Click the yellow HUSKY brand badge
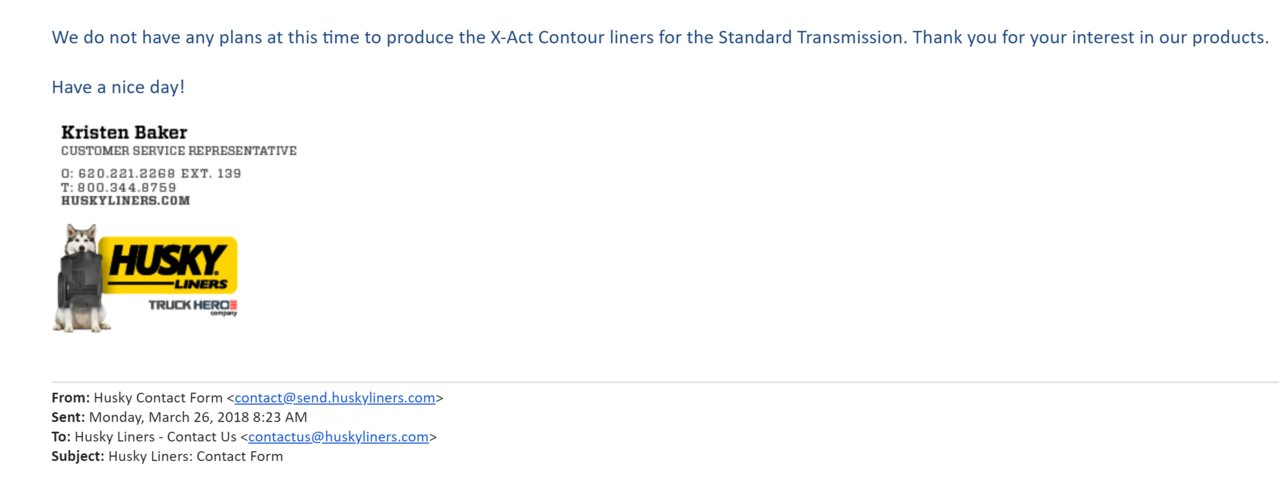 coord(170,265)
